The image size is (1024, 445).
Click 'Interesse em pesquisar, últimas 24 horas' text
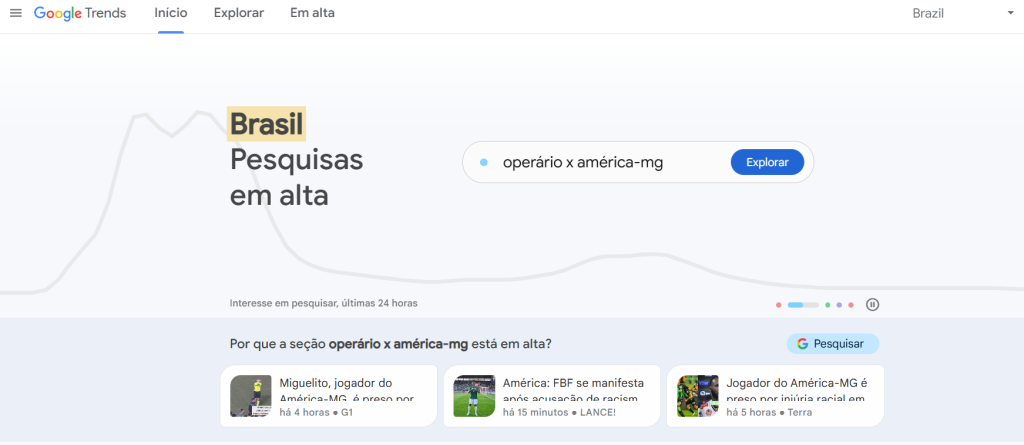[323, 303]
